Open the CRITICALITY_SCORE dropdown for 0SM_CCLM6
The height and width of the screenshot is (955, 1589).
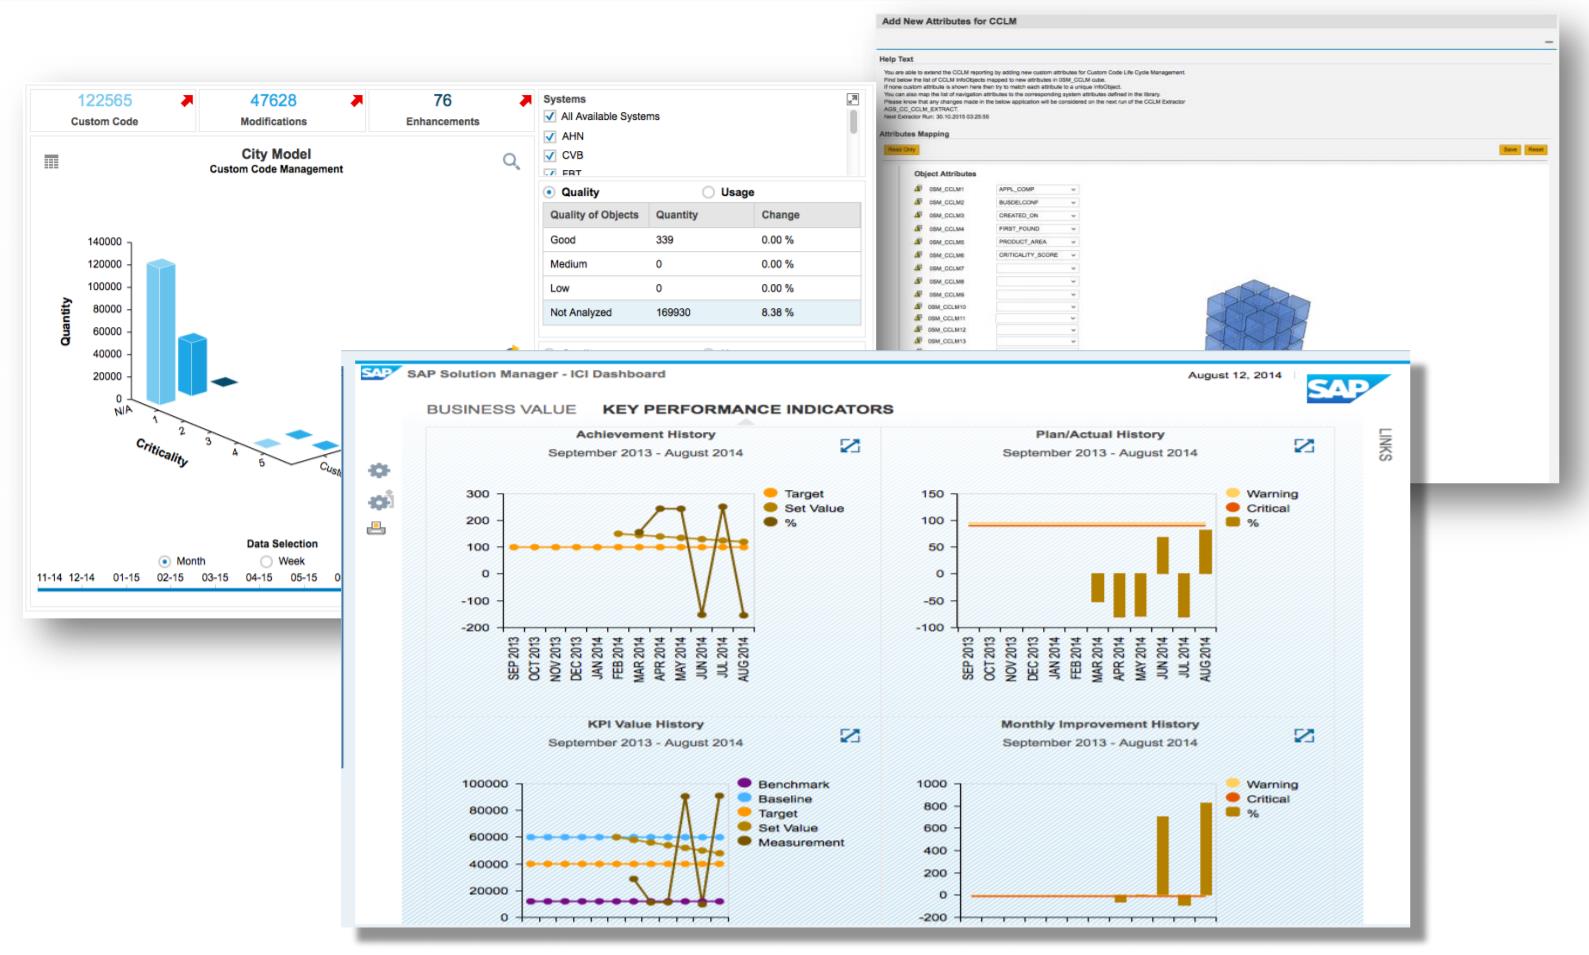[1037, 255]
